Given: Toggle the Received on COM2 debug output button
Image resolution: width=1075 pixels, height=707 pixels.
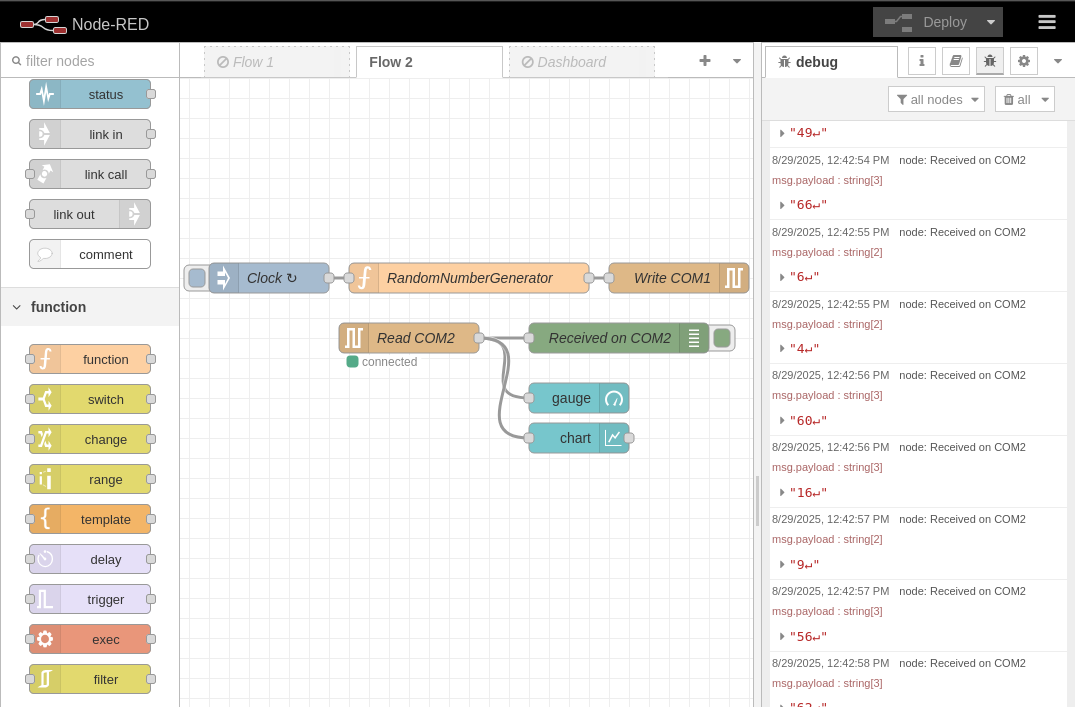Looking at the screenshot, I should pyautogui.click(x=722, y=338).
